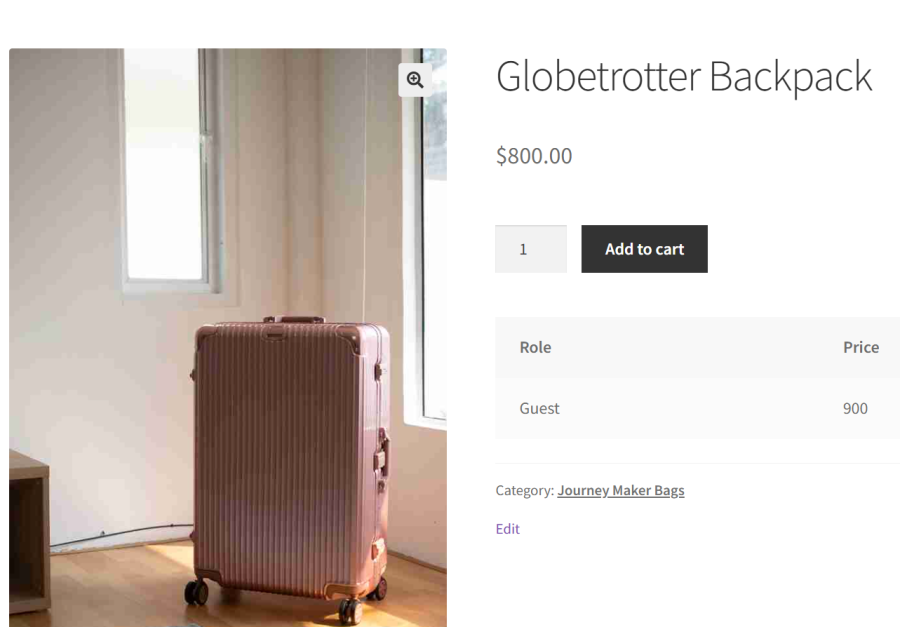The height and width of the screenshot is (627, 900).
Task: Add the Globetrotter Backpack to cart
Action: click(x=644, y=249)
